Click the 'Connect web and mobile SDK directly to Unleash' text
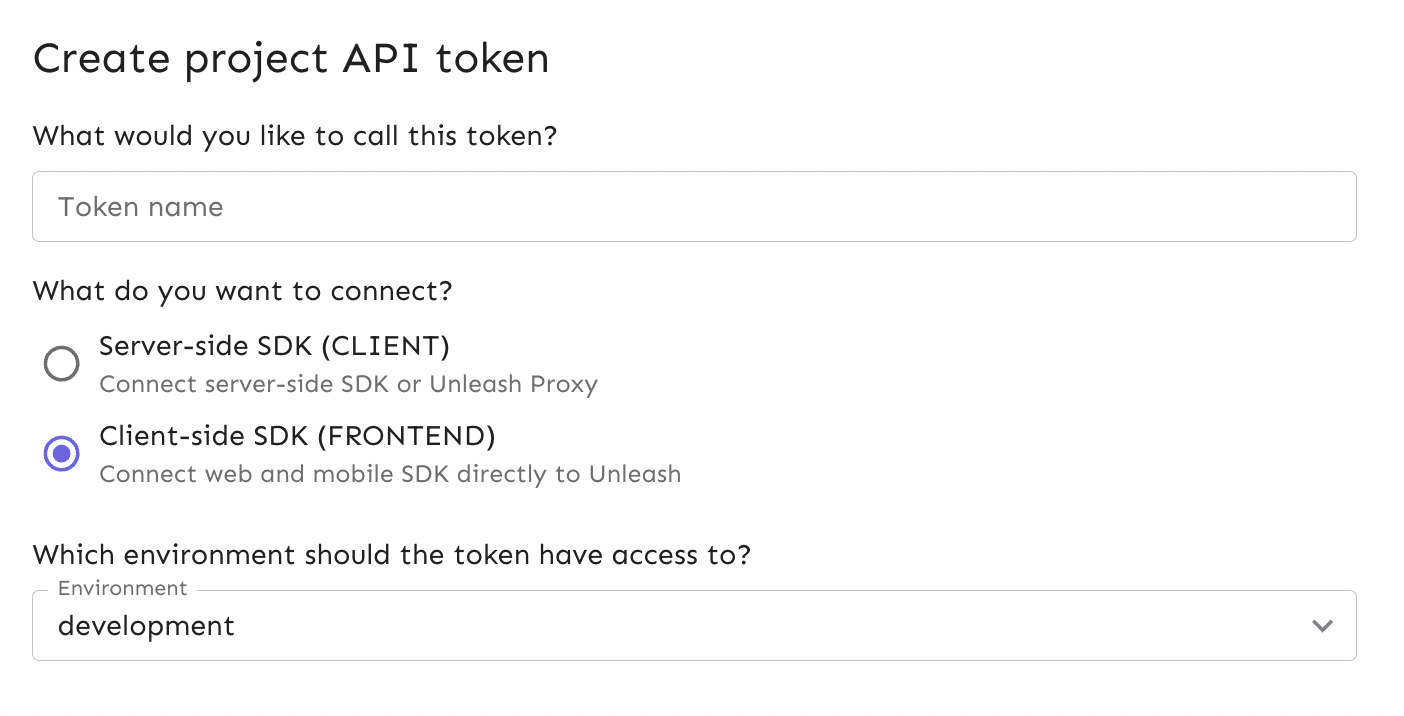 (390, 473)
